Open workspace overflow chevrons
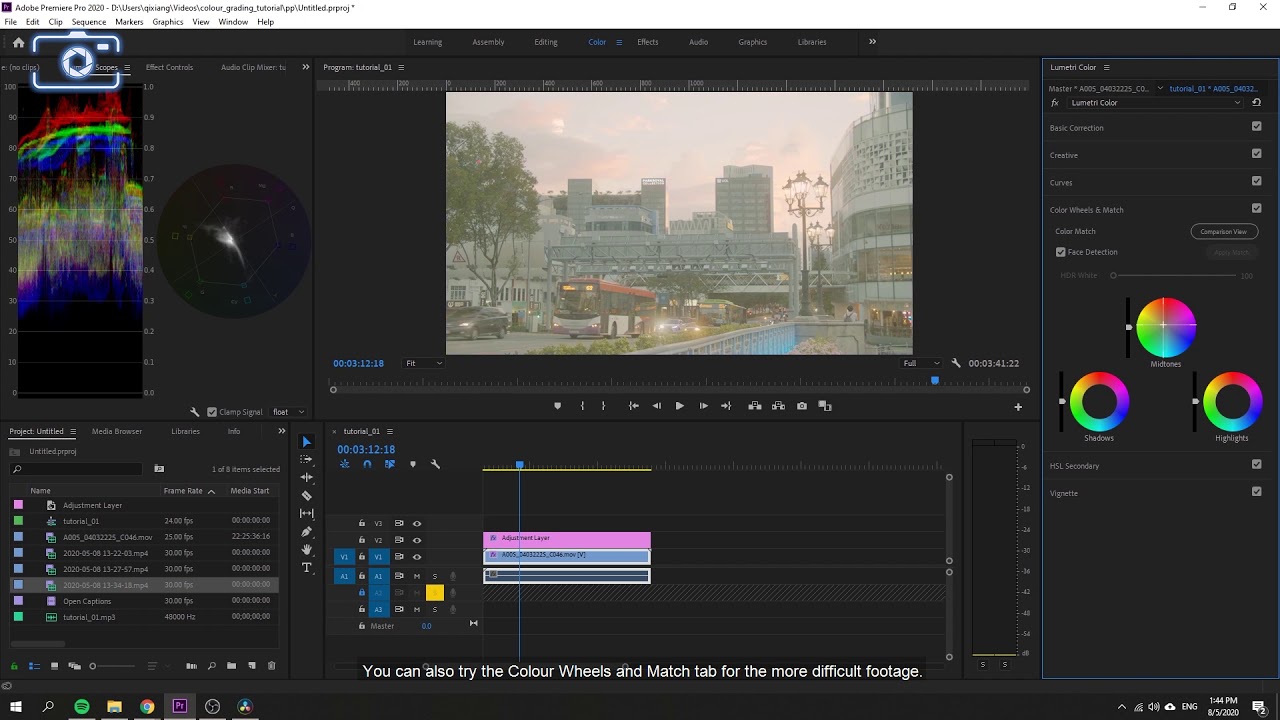This screenshot has width=1280, height=720. (x=872, y=42)
